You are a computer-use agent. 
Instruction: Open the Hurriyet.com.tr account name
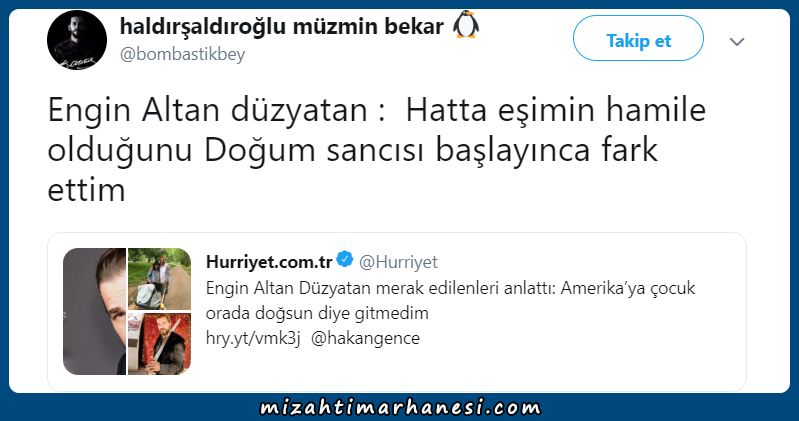pos(269,261)
